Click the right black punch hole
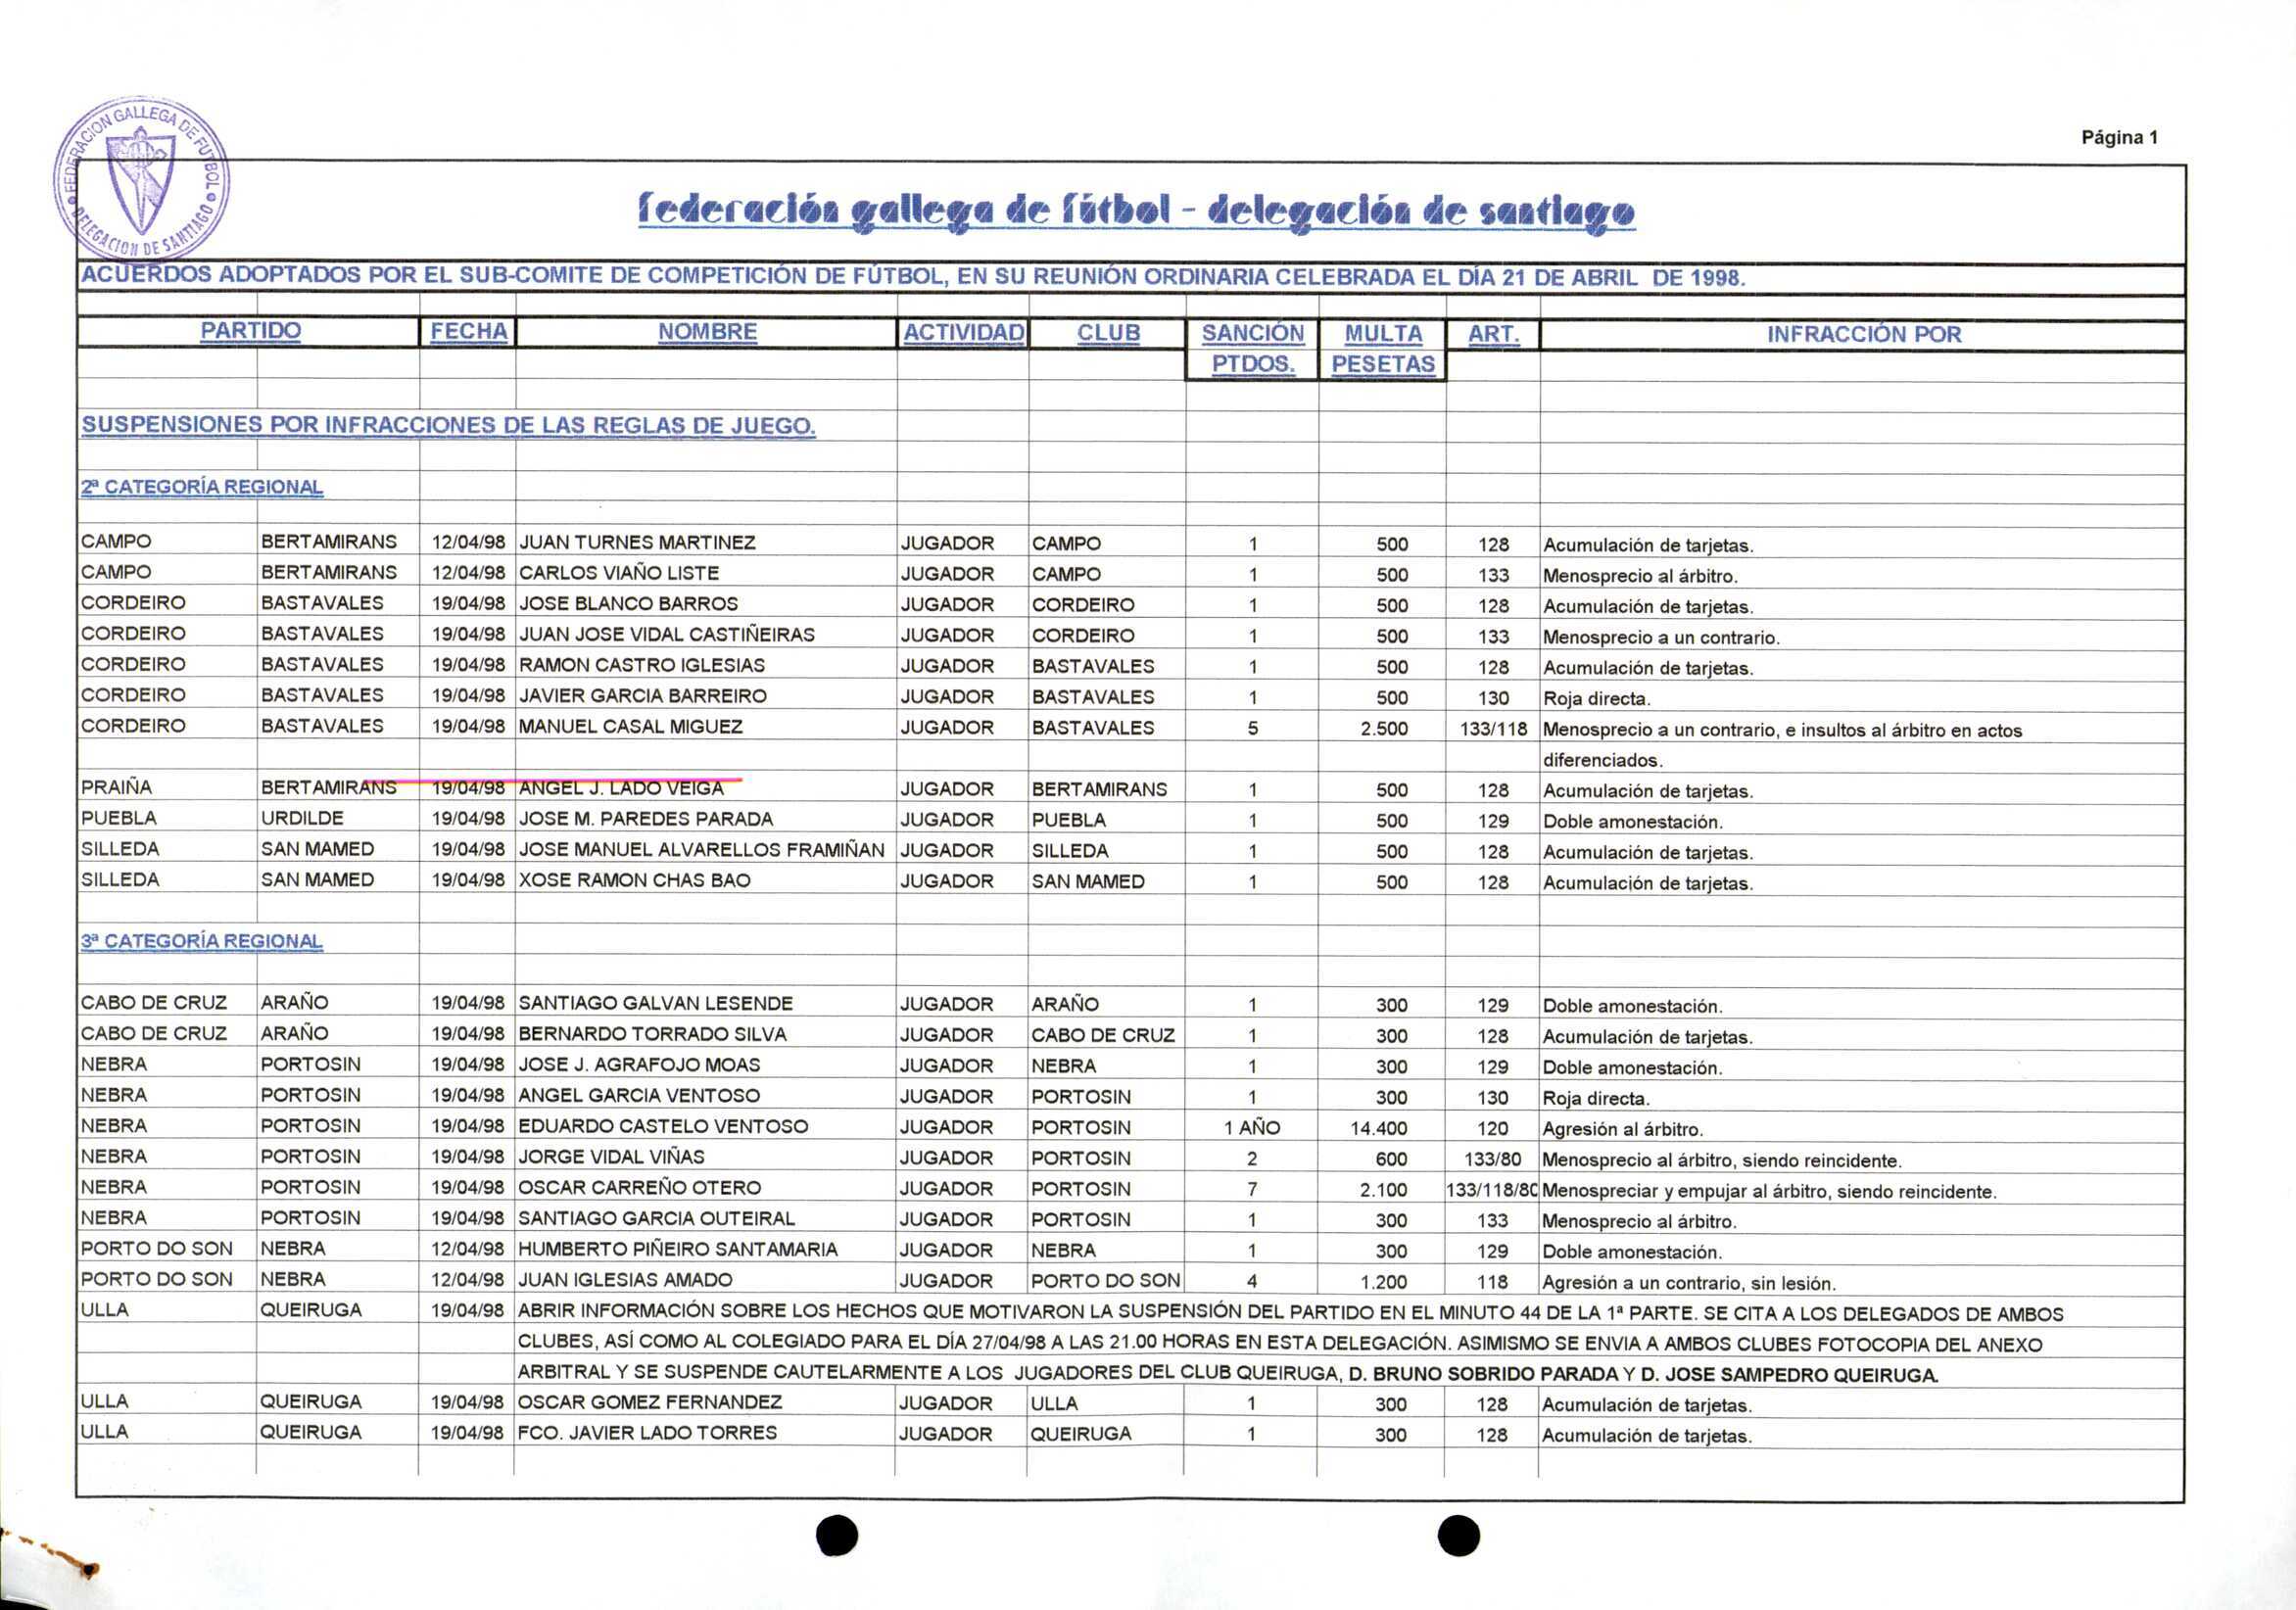Image resolution: width=2296 pixels, height=1610 pixels. [1458, 1535]
